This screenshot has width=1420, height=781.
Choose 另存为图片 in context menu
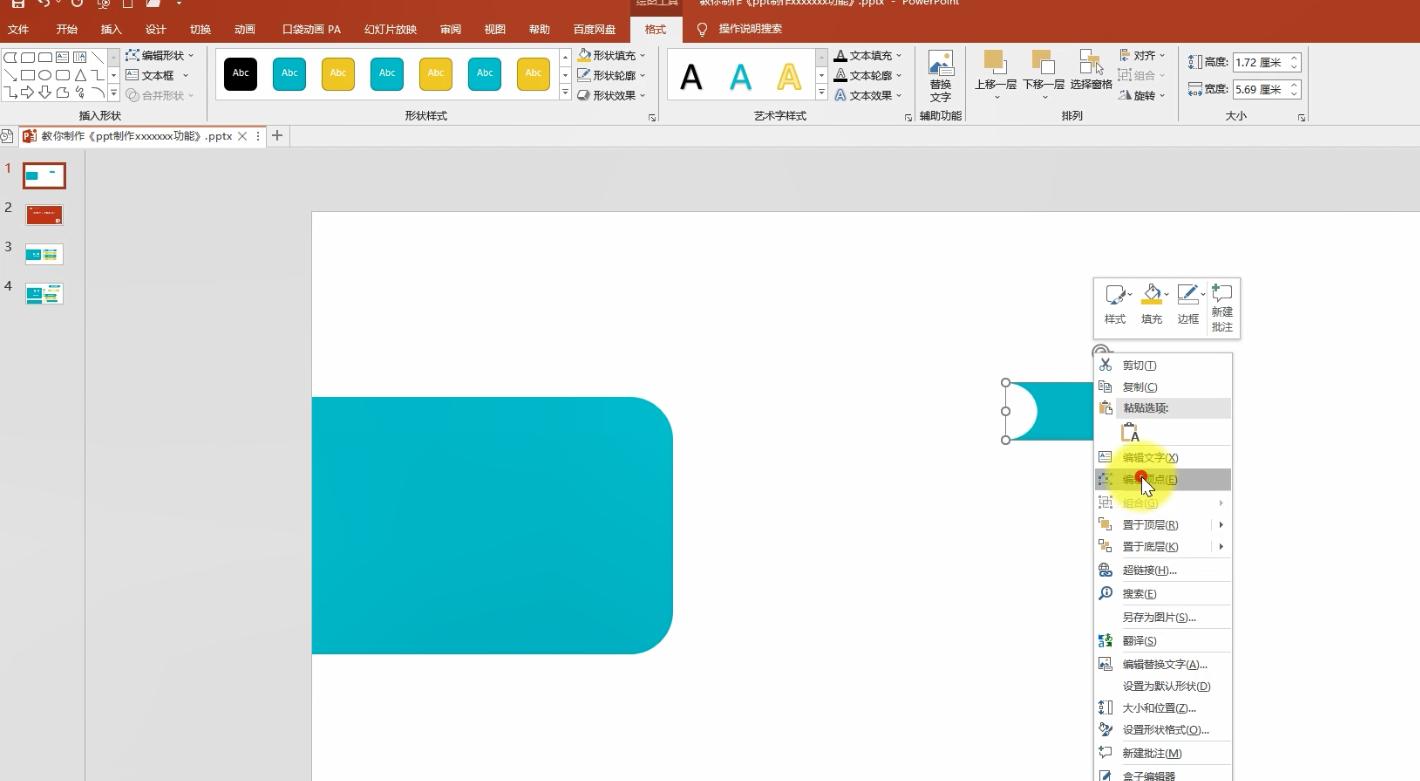pos(1159,617)
